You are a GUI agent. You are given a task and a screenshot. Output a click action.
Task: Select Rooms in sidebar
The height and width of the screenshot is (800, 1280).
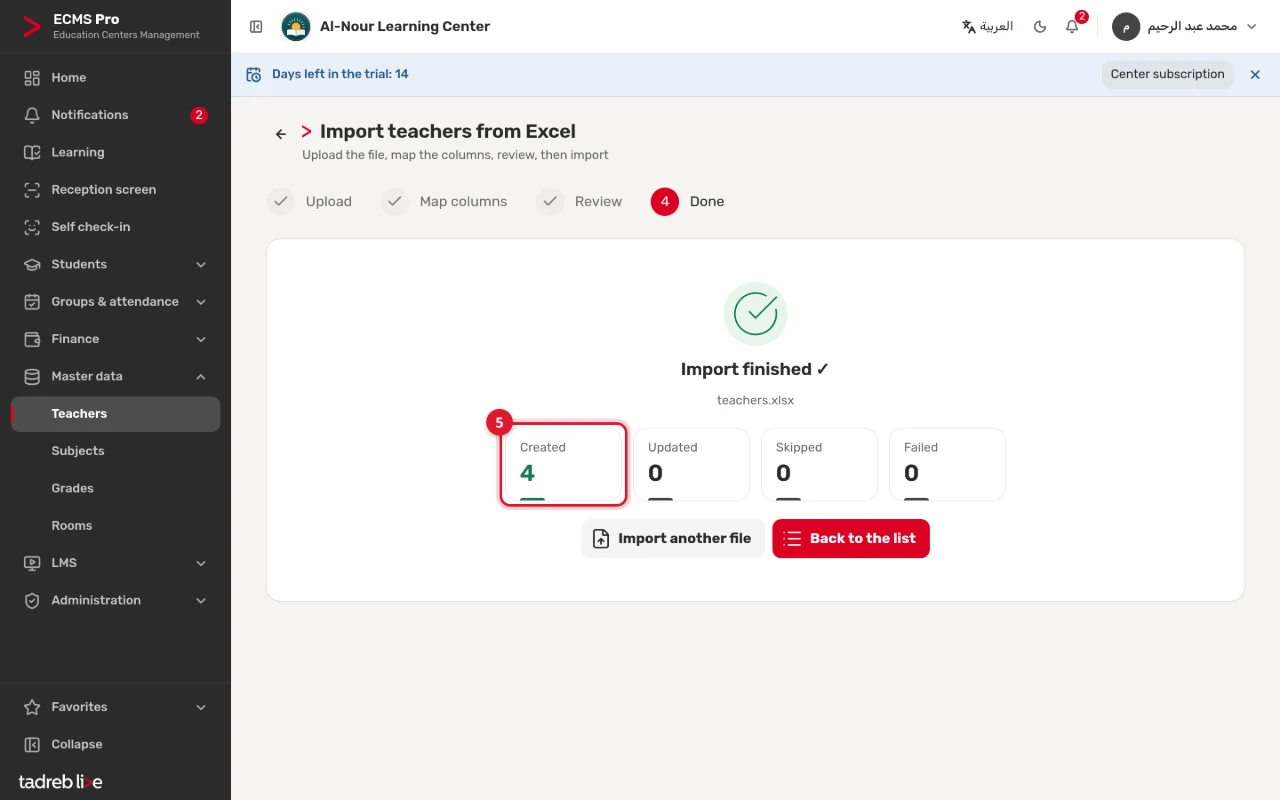click(116, 526)
